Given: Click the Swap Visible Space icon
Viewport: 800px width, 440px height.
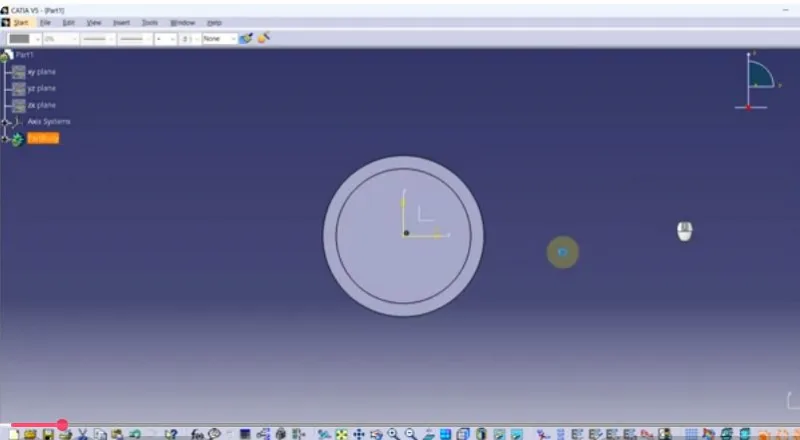Looking at the screenshot, I should pos(516,434).
